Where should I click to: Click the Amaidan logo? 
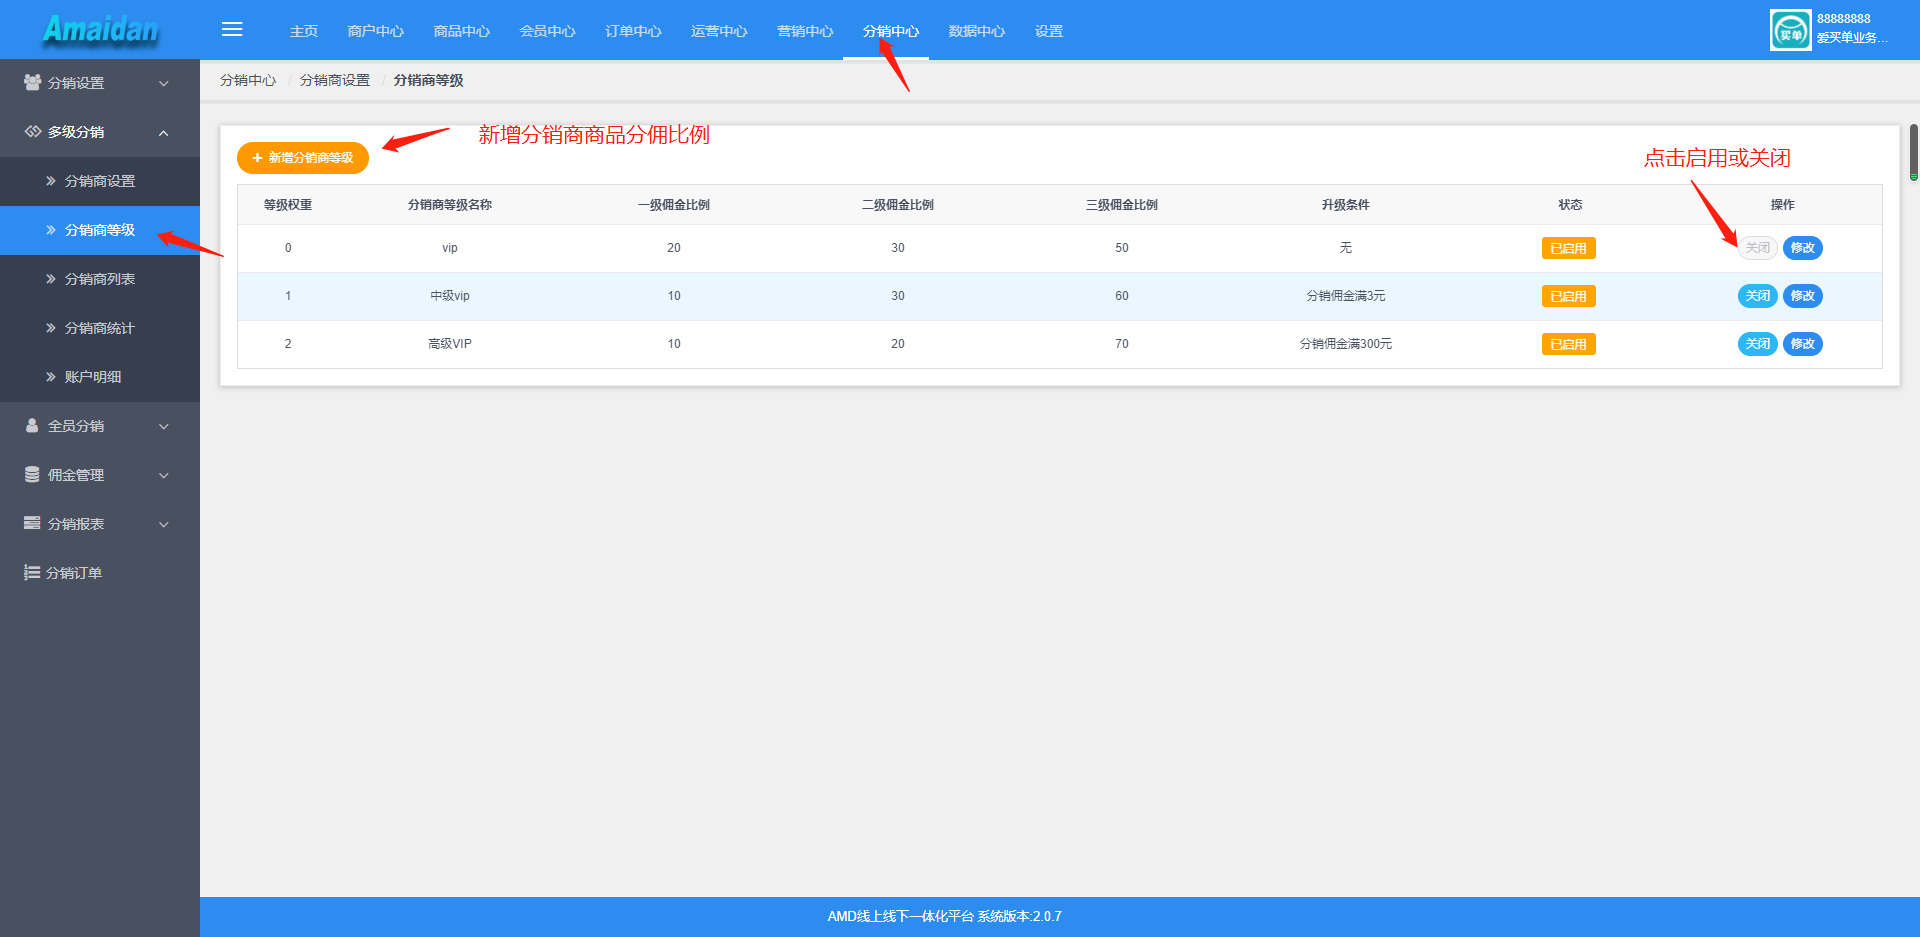point(100,29)
